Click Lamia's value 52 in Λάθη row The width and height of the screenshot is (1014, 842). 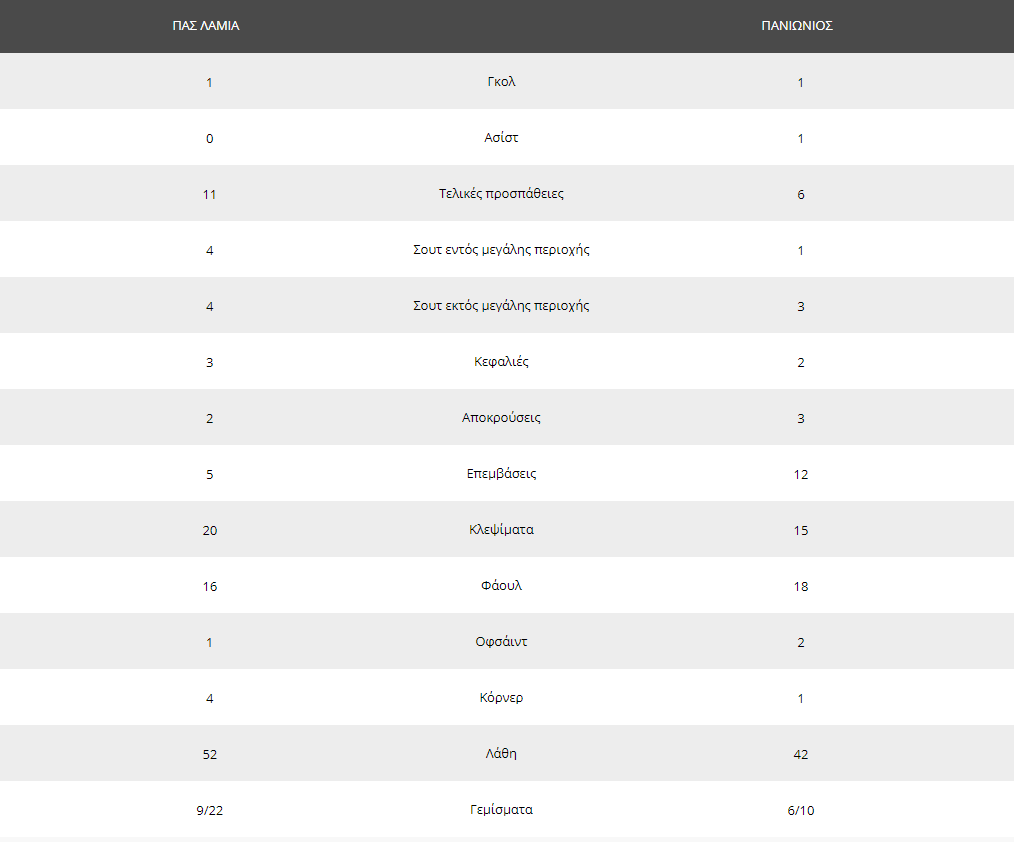tap(210, 755)
